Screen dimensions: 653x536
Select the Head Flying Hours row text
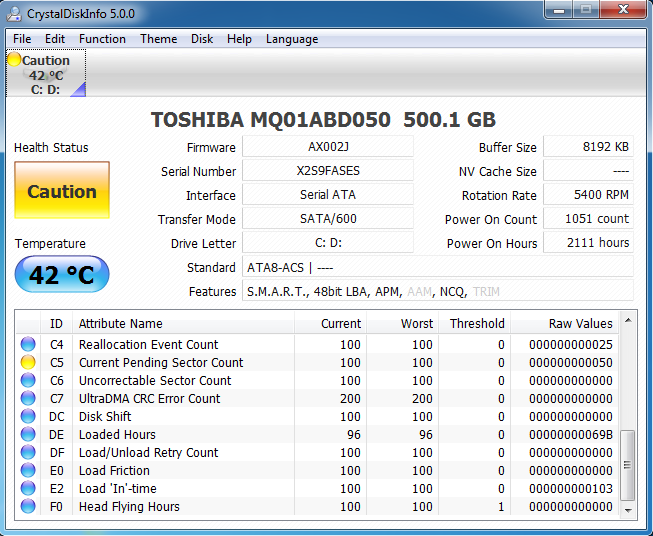(x=129, y=506)
